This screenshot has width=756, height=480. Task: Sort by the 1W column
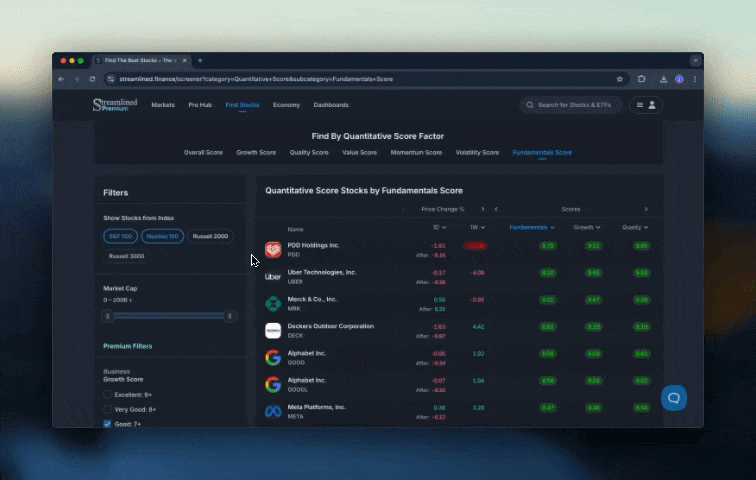pyautogui.click(x=477, y=227)
